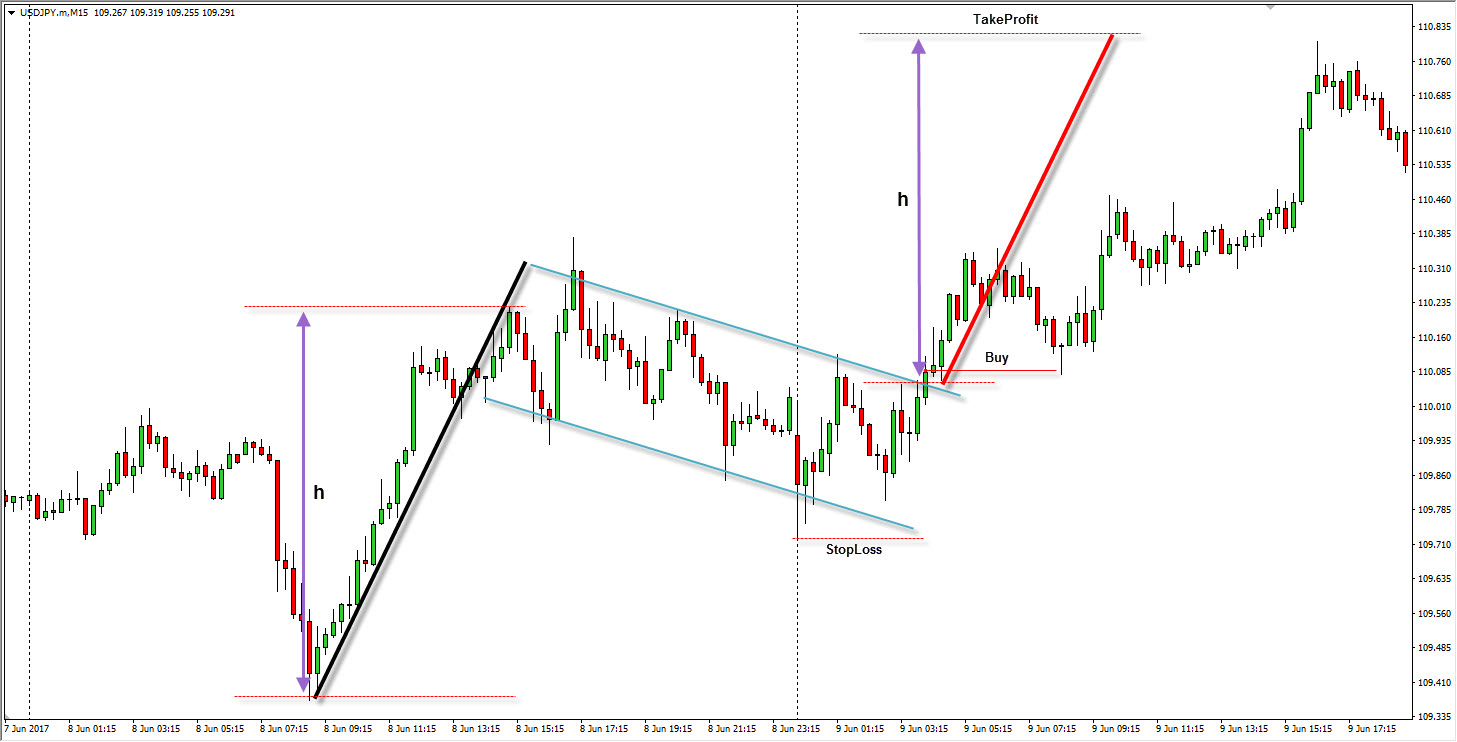Click the 109.785 price axis label
Image resolution: width=1457 pixels, height=742 pixels.
tap(1434, 510)
